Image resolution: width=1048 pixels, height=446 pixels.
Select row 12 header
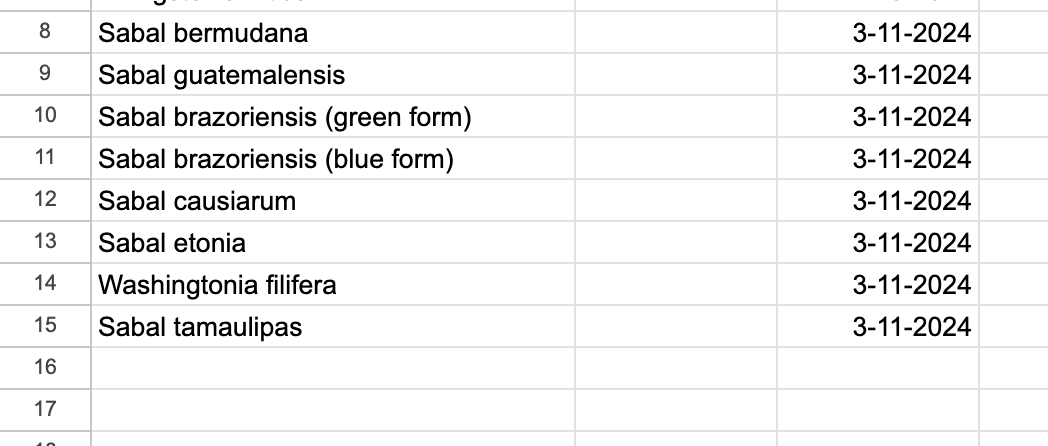pyautogui.click(x=45, y=200)
